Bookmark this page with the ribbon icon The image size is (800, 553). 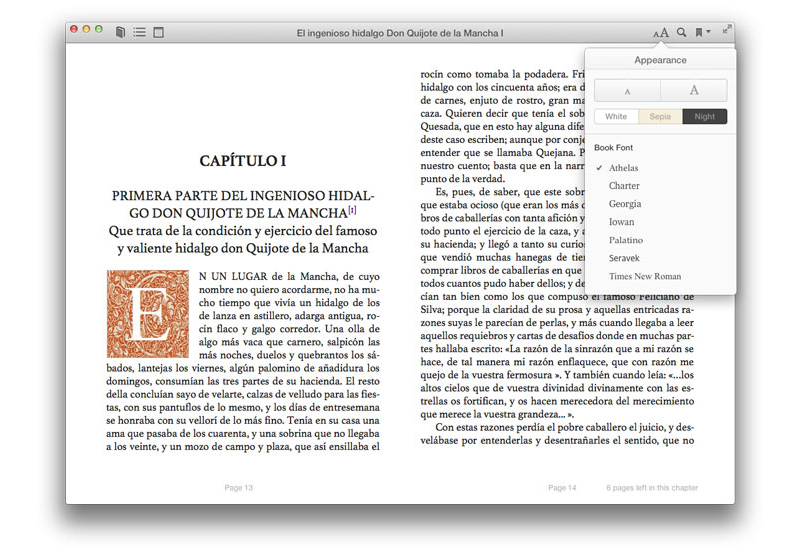tap(698, 32)
